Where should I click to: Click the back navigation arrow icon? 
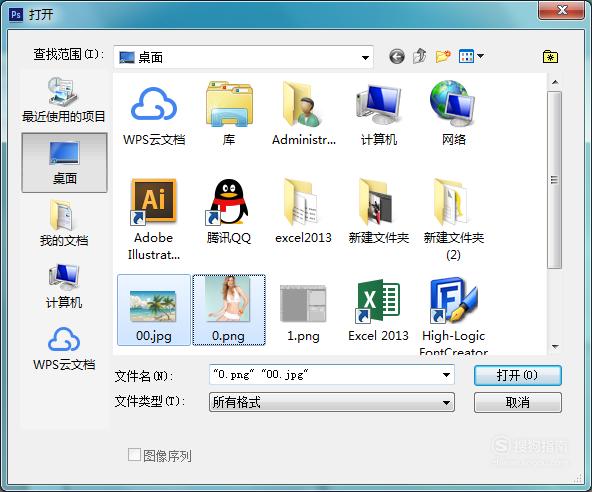tap(396, 57)
